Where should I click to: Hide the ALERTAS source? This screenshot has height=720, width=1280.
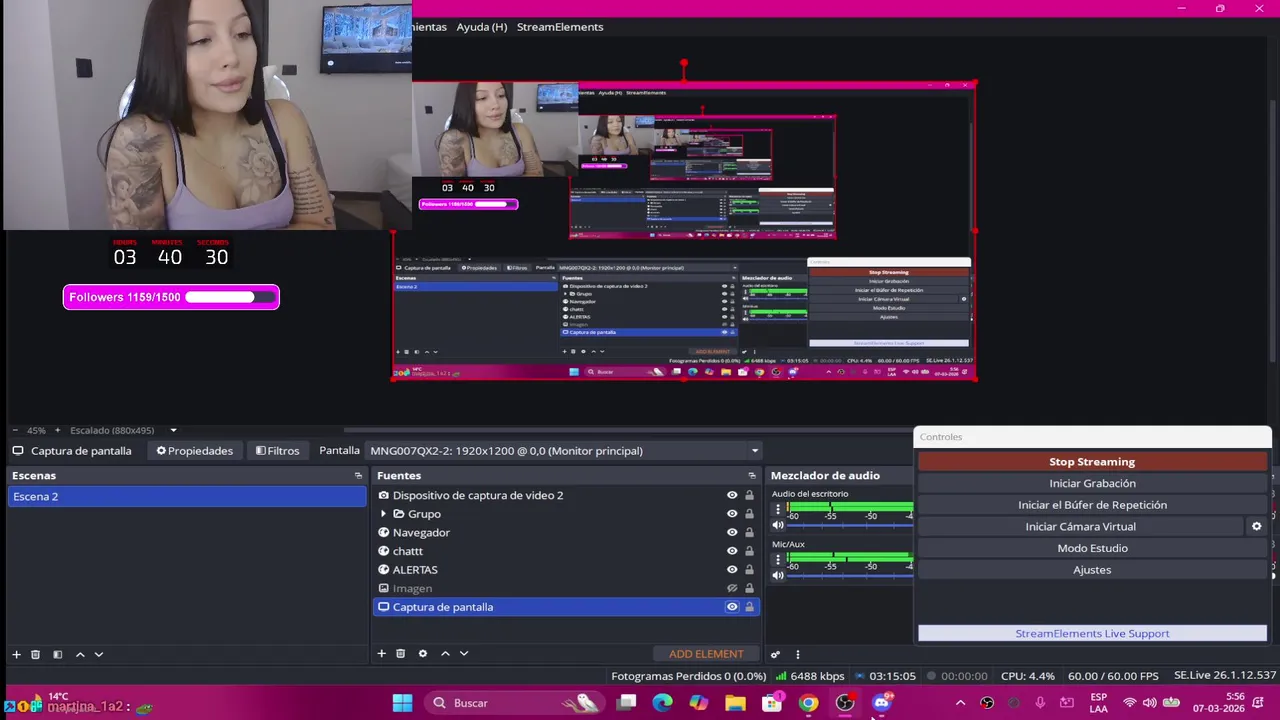[732, 570]
